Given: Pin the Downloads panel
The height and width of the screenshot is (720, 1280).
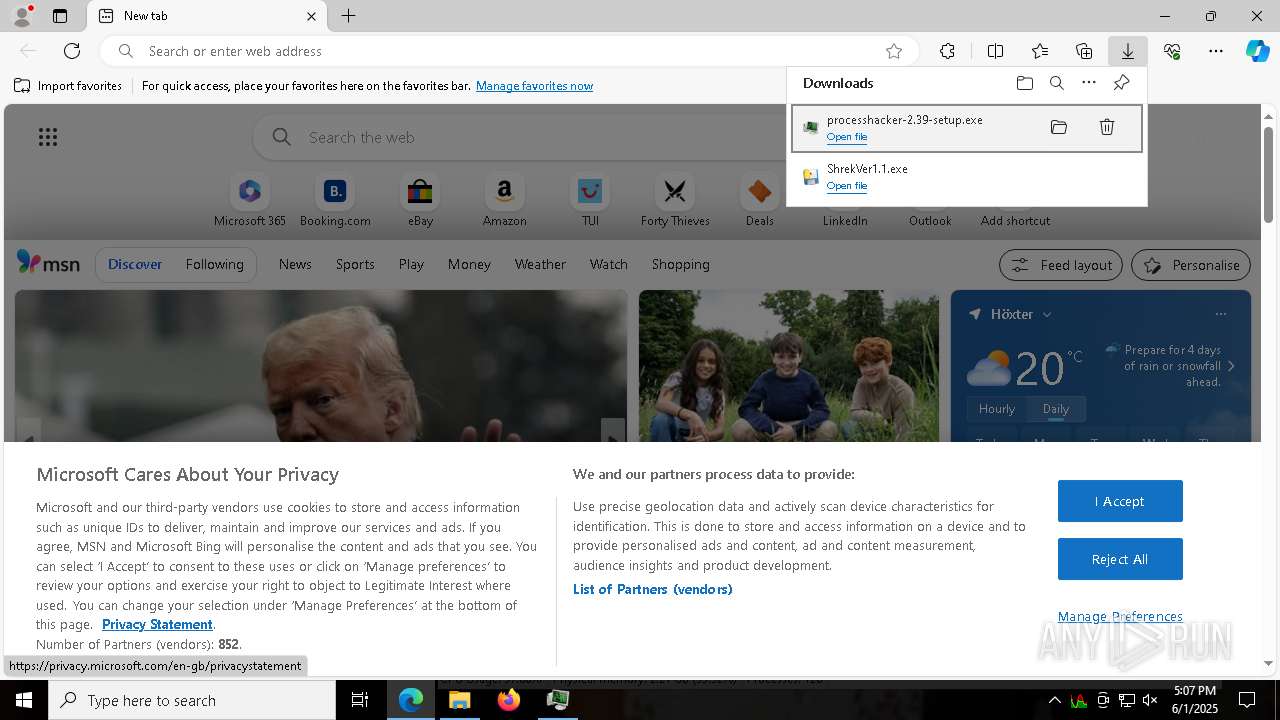Looking at the screenshot, I should tap(1121, 83).
